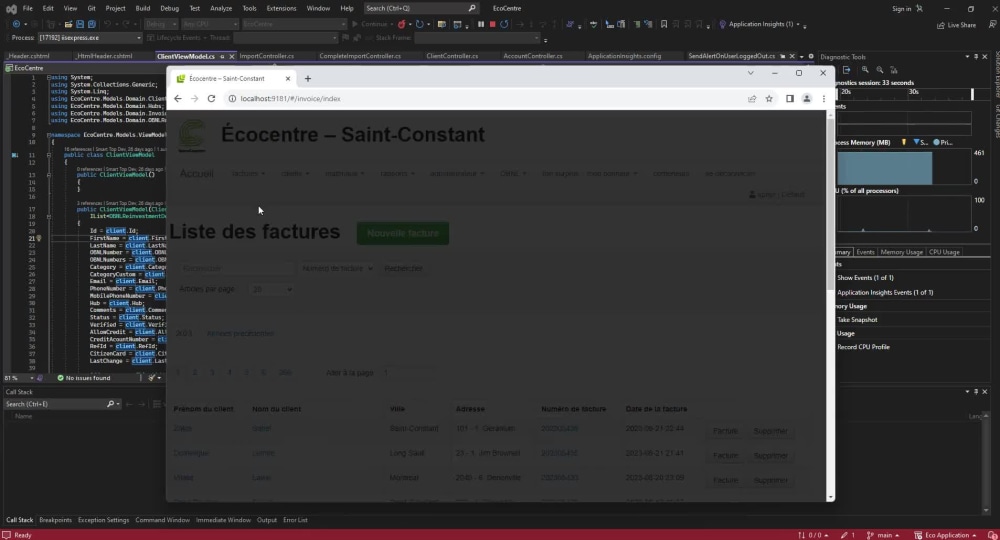This screenshot has width=1000, height=540.
Task: Click Record CPU Profile
Action: point(863,347)
